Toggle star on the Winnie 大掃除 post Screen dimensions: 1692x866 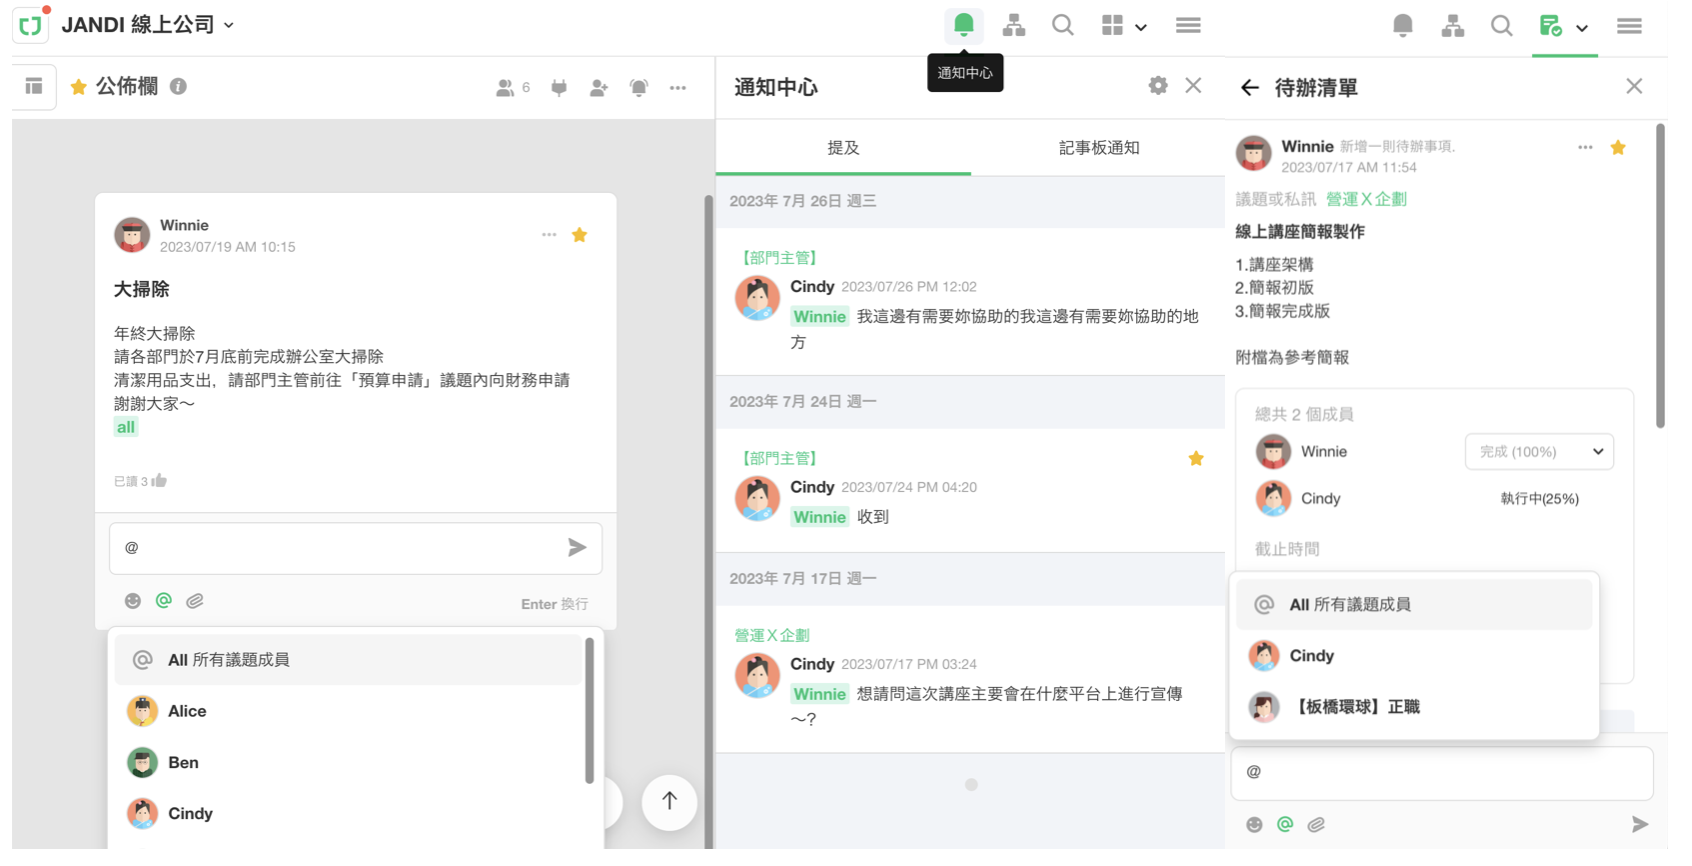(x=579, y=235)
